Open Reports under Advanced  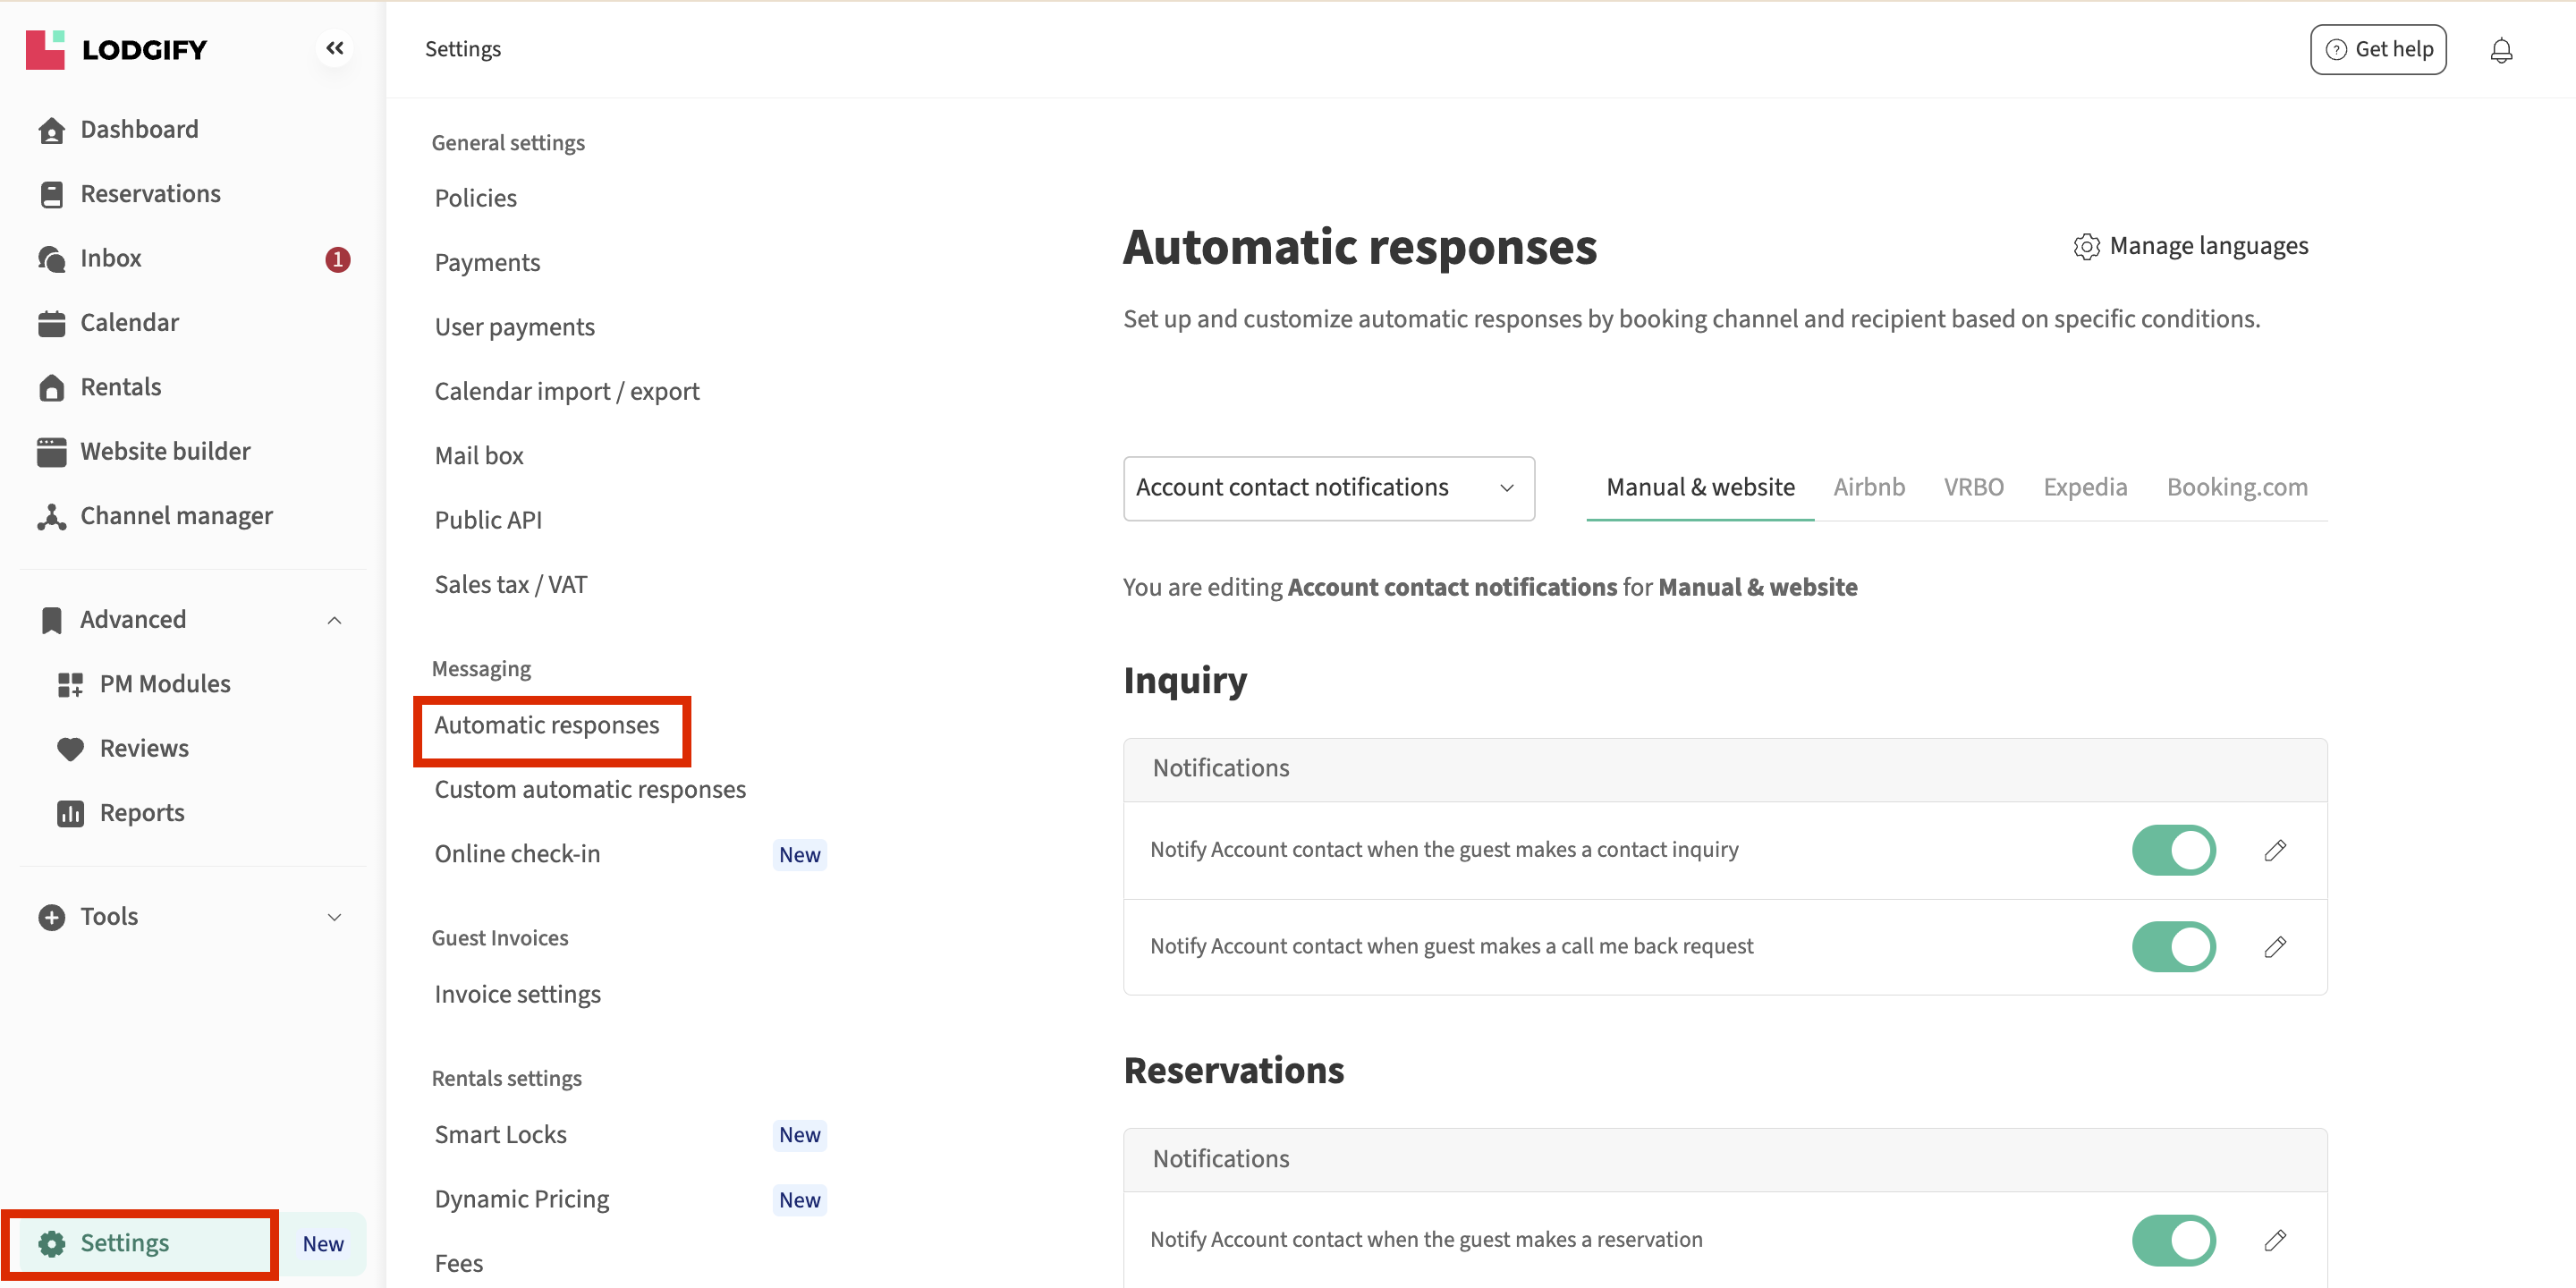141,812
